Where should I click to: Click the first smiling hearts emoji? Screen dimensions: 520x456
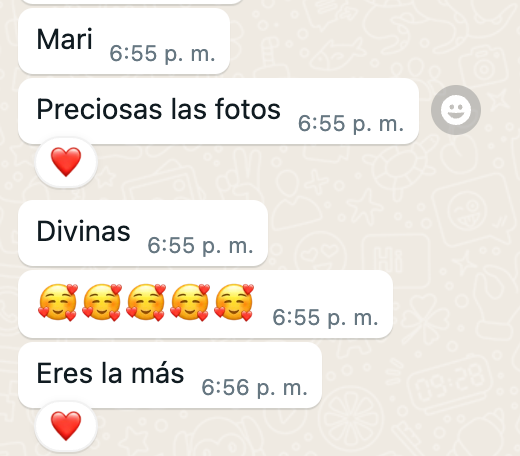[x=58, y=302]
